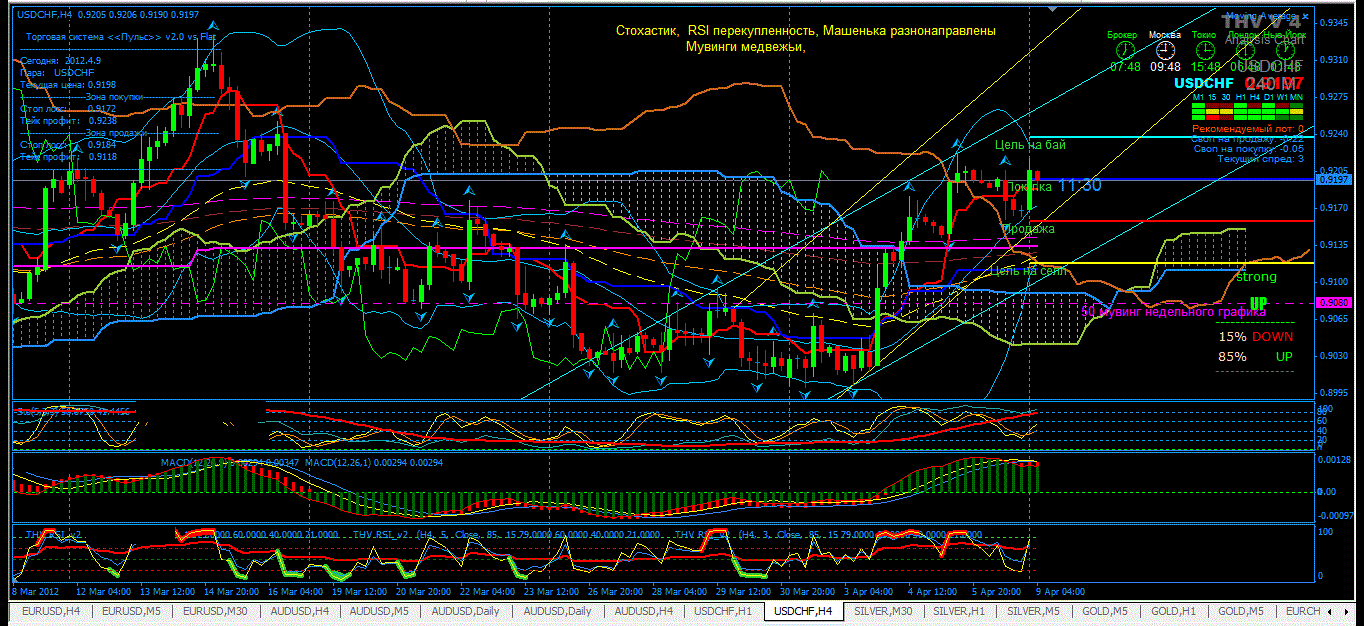
Task: Click the stop loss value 0.9184
Action: [102, 144]
